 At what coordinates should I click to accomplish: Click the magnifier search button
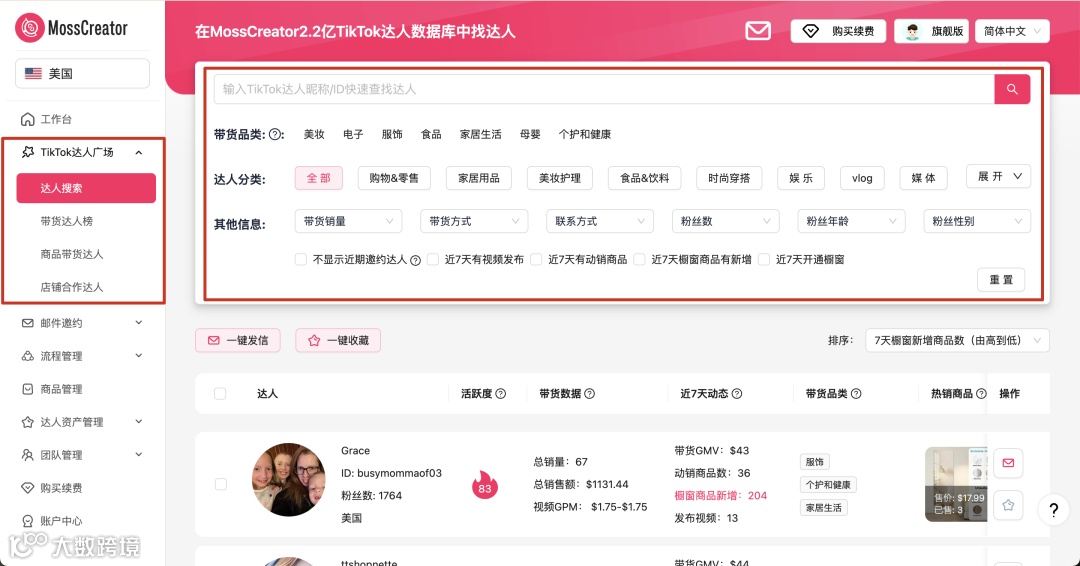[1012, 90]
